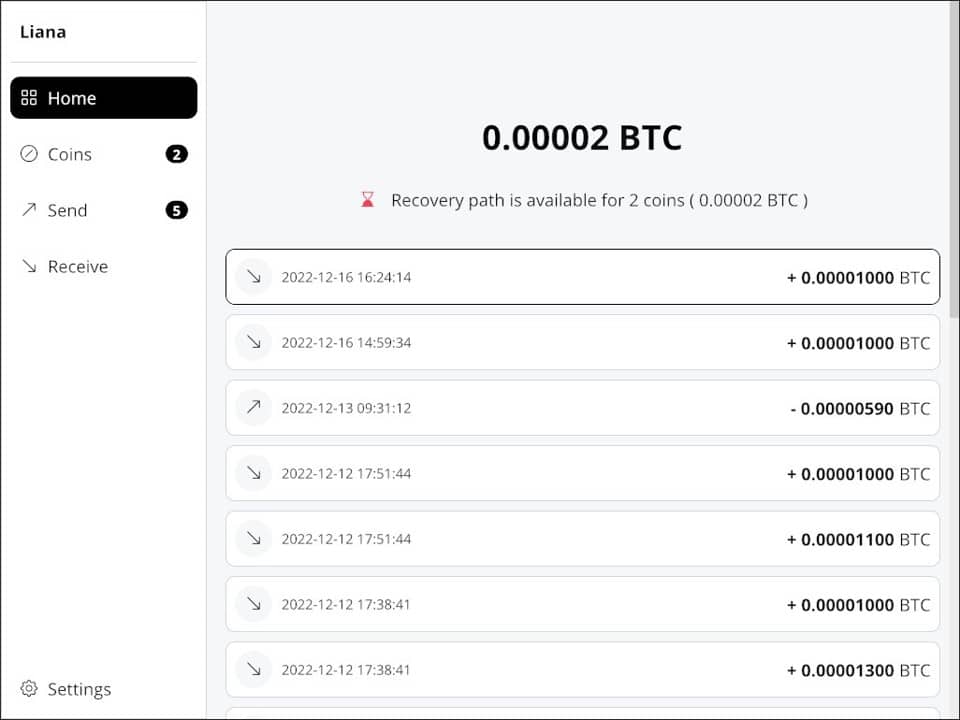Image resolution: width=960 pixels, height=720 pixels.
Task: Open the -0.00000590 BTC transaction
Action: coord(582,408)
